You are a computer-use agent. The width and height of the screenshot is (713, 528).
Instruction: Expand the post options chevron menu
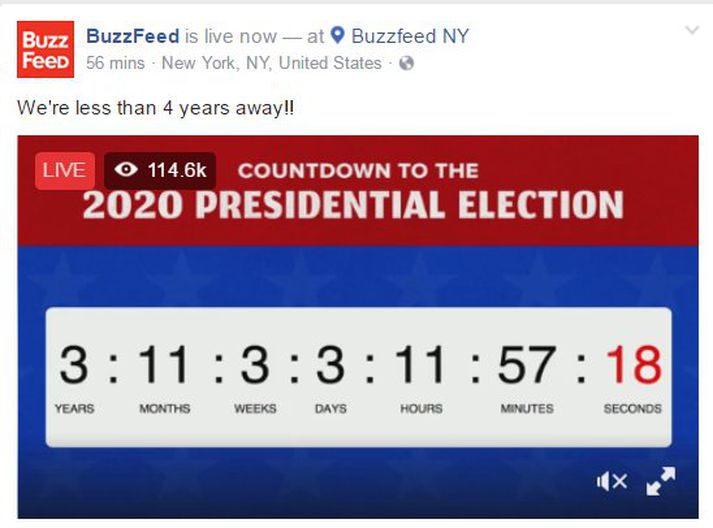tap(692, 30)
